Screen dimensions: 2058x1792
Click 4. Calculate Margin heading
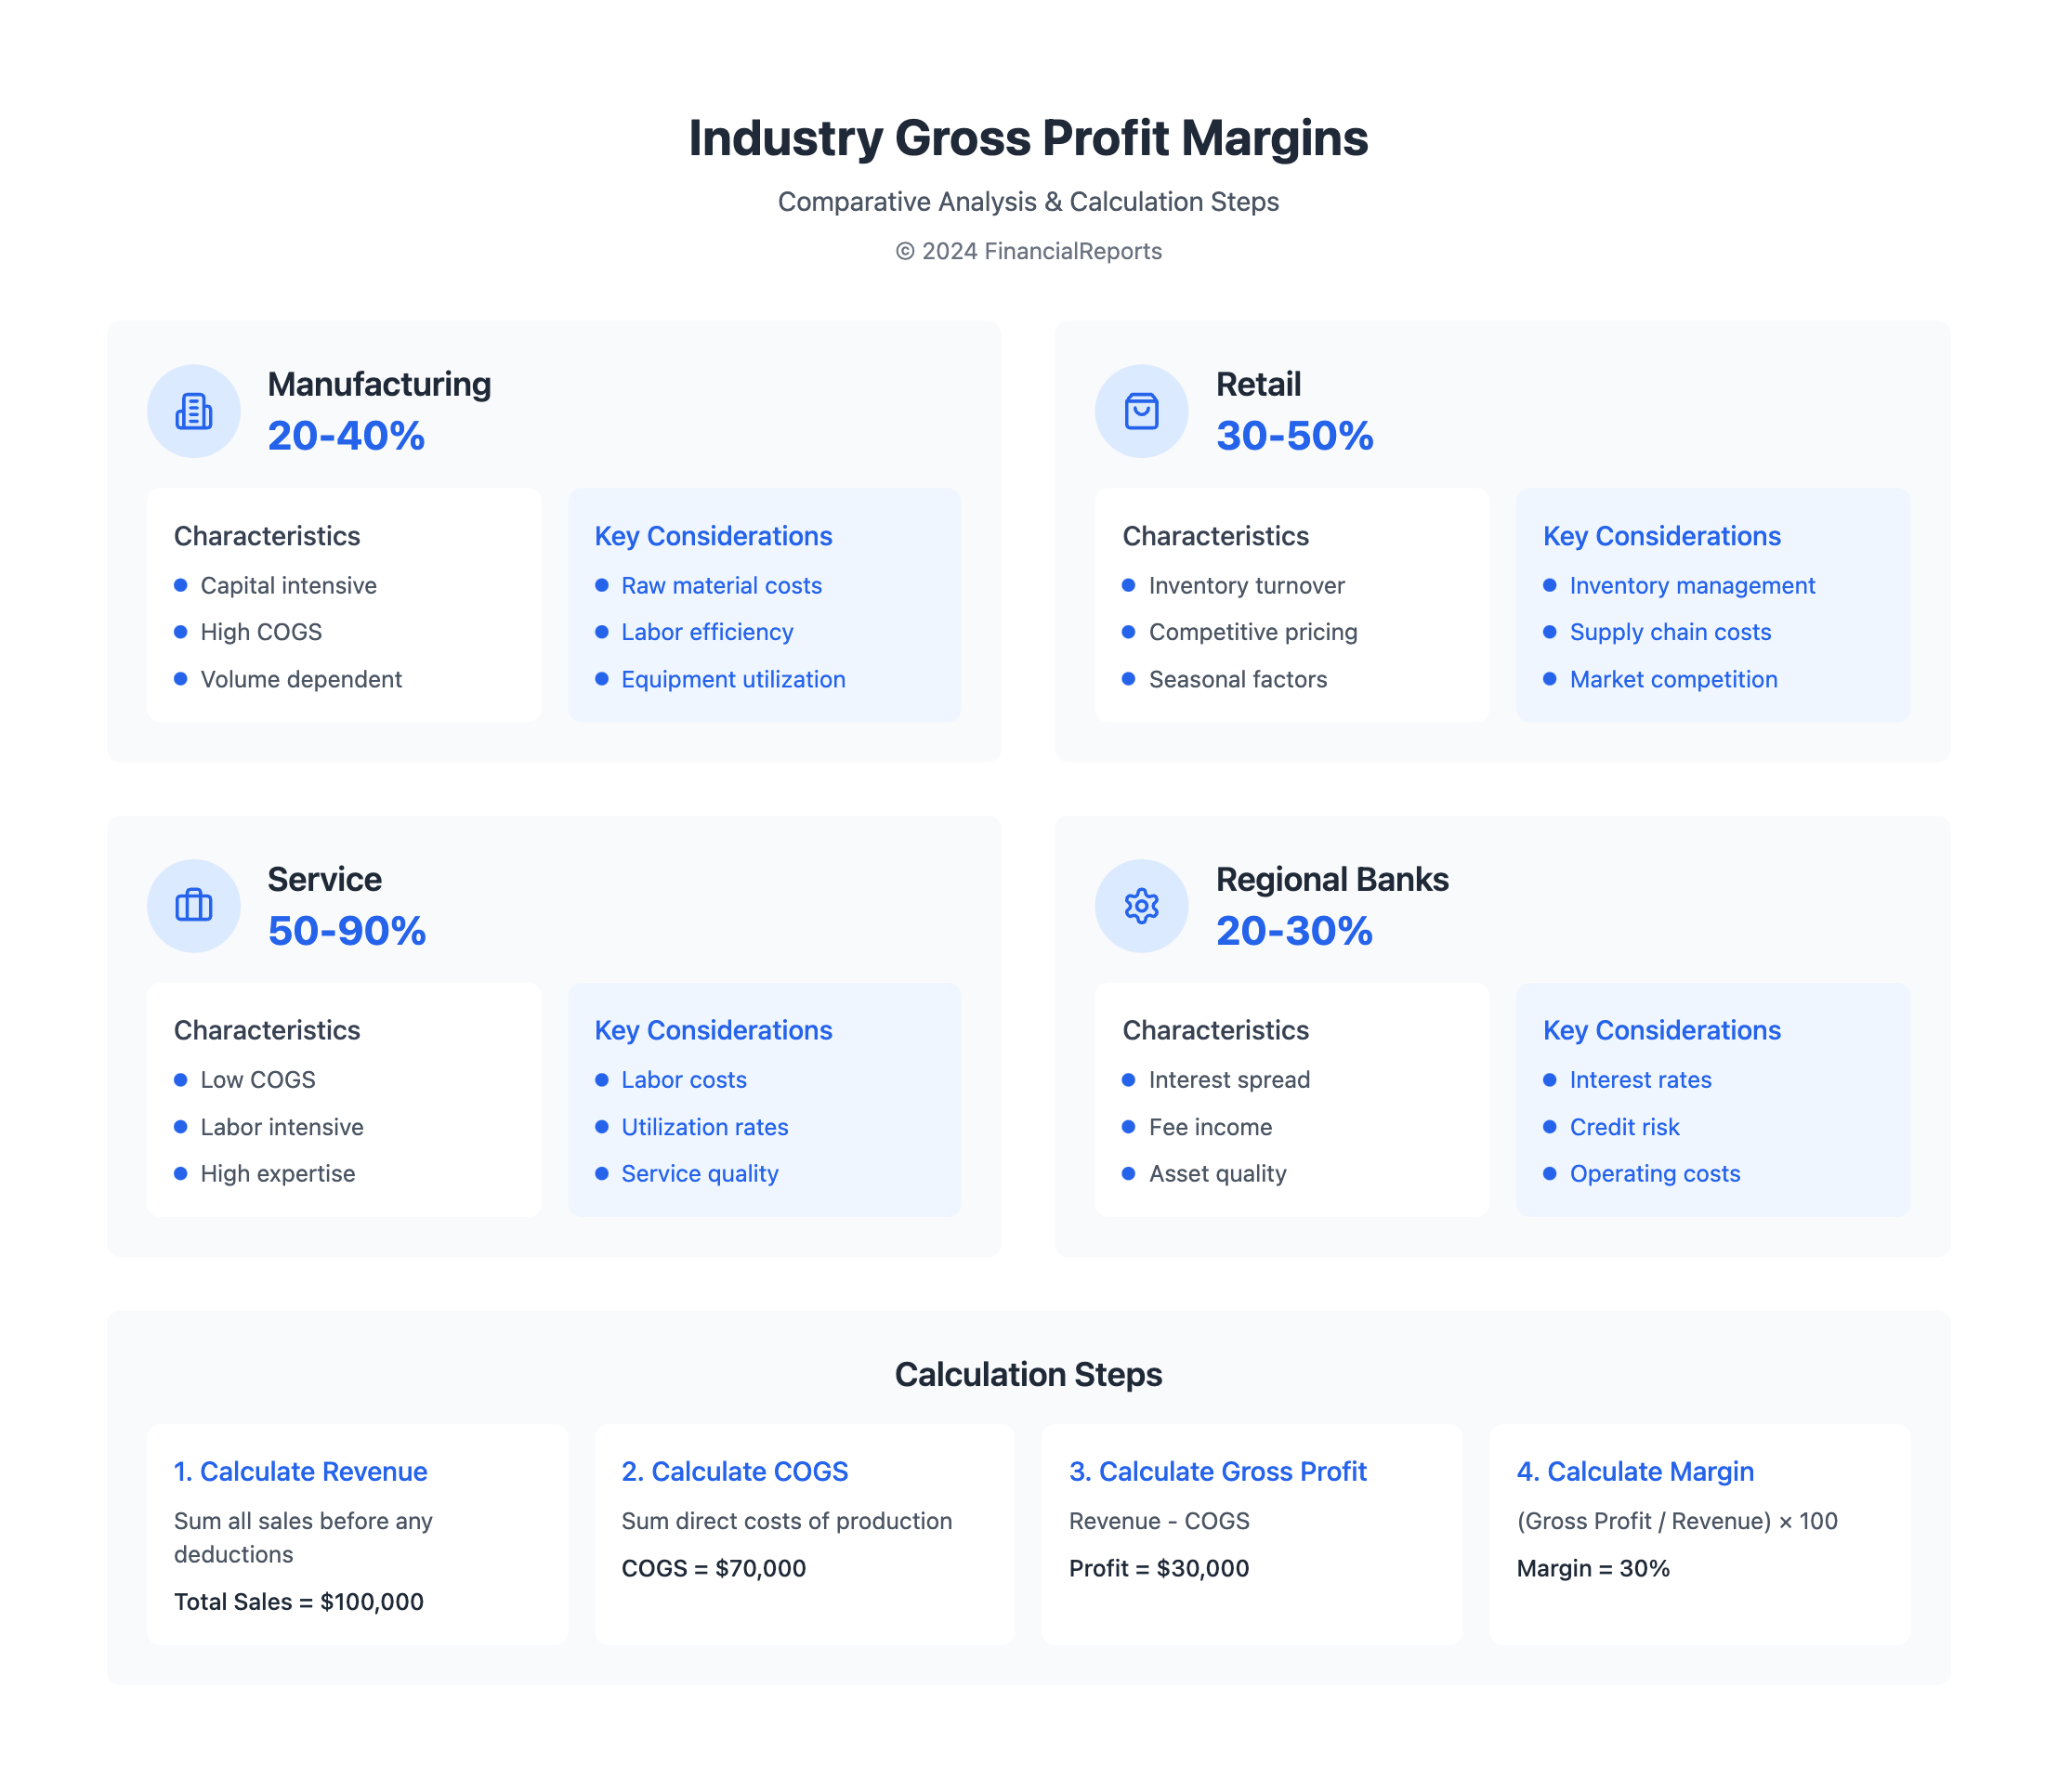[x=1635, y=1471]
